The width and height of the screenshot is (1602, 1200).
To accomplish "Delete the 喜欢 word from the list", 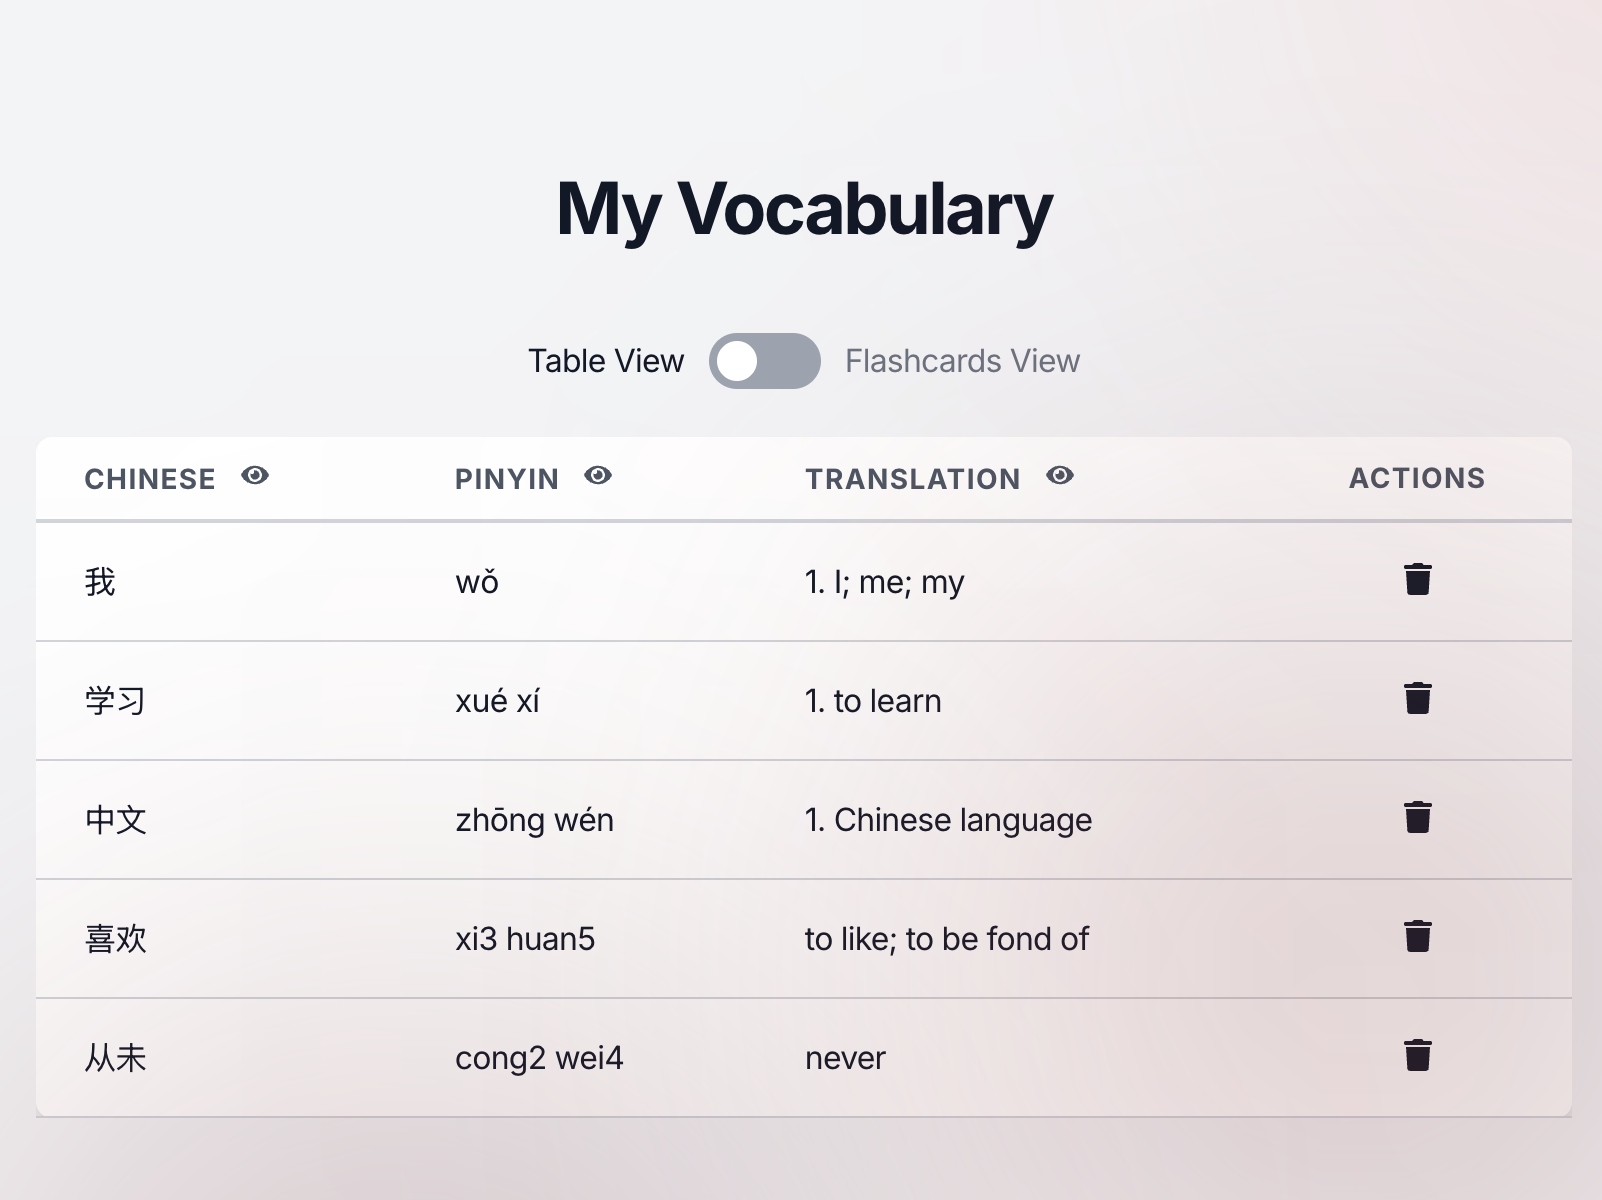I will (x=1417, y=937).
